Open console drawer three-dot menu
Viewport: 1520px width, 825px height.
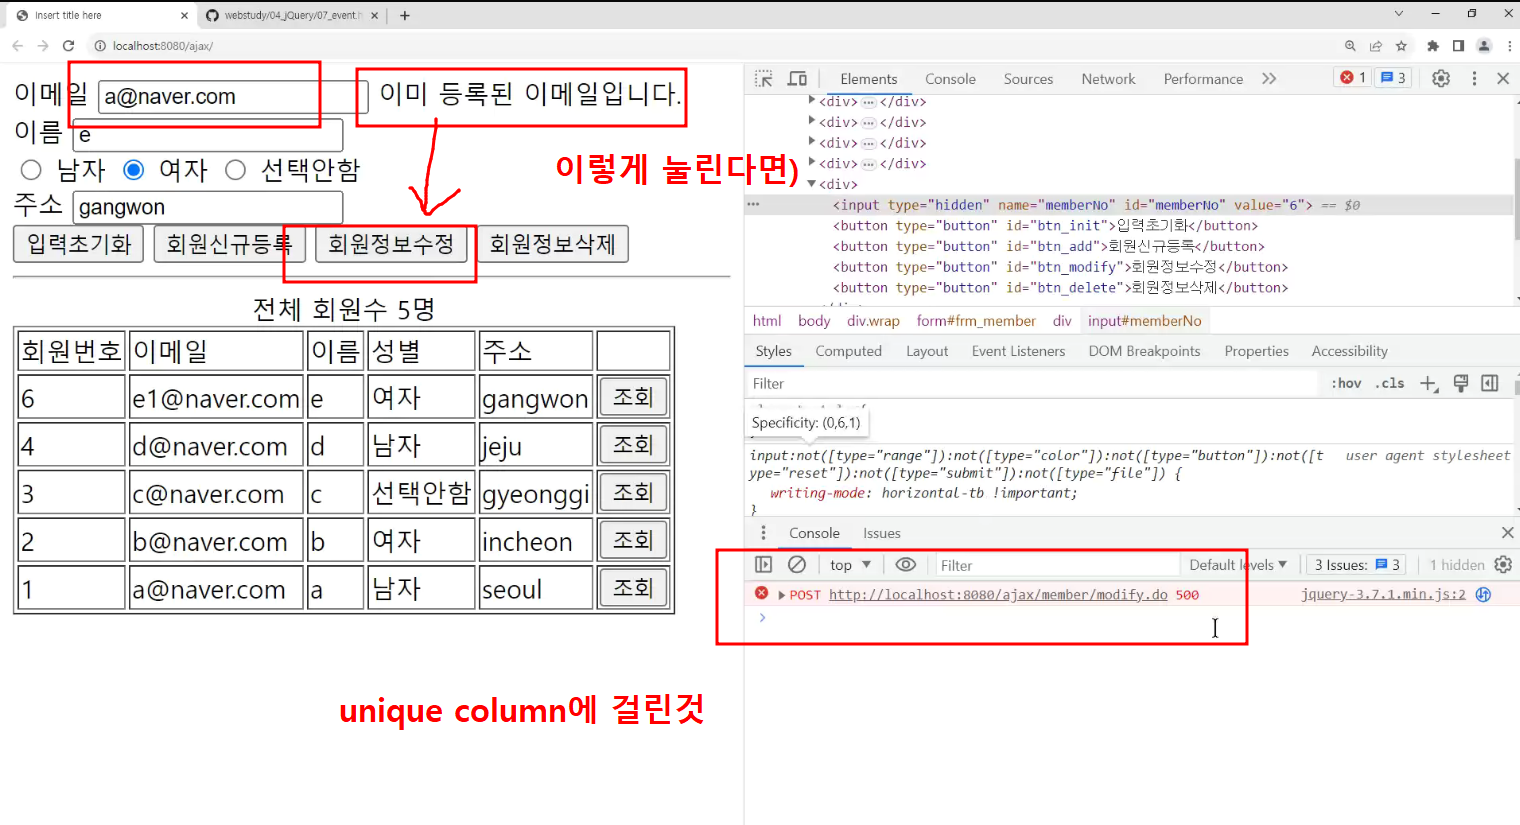click(763, 533)
